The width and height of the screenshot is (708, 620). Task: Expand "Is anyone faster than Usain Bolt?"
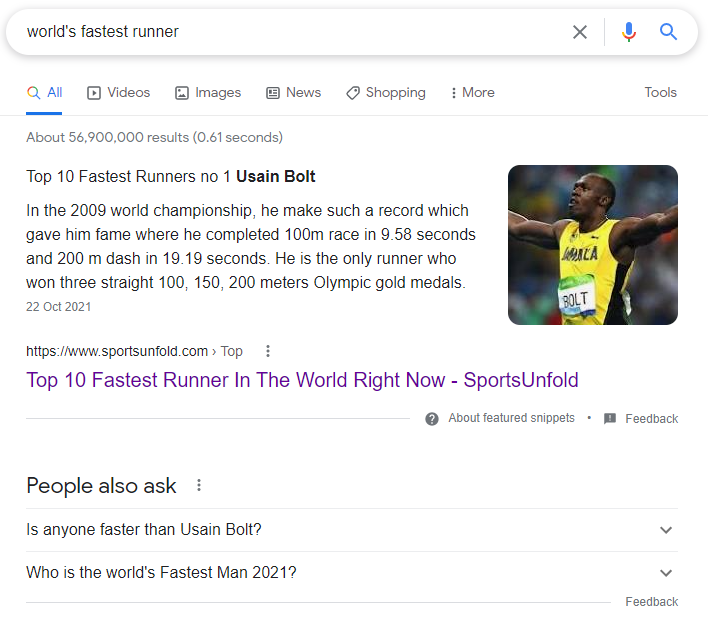pyautogui.click(x=666, y=530)
